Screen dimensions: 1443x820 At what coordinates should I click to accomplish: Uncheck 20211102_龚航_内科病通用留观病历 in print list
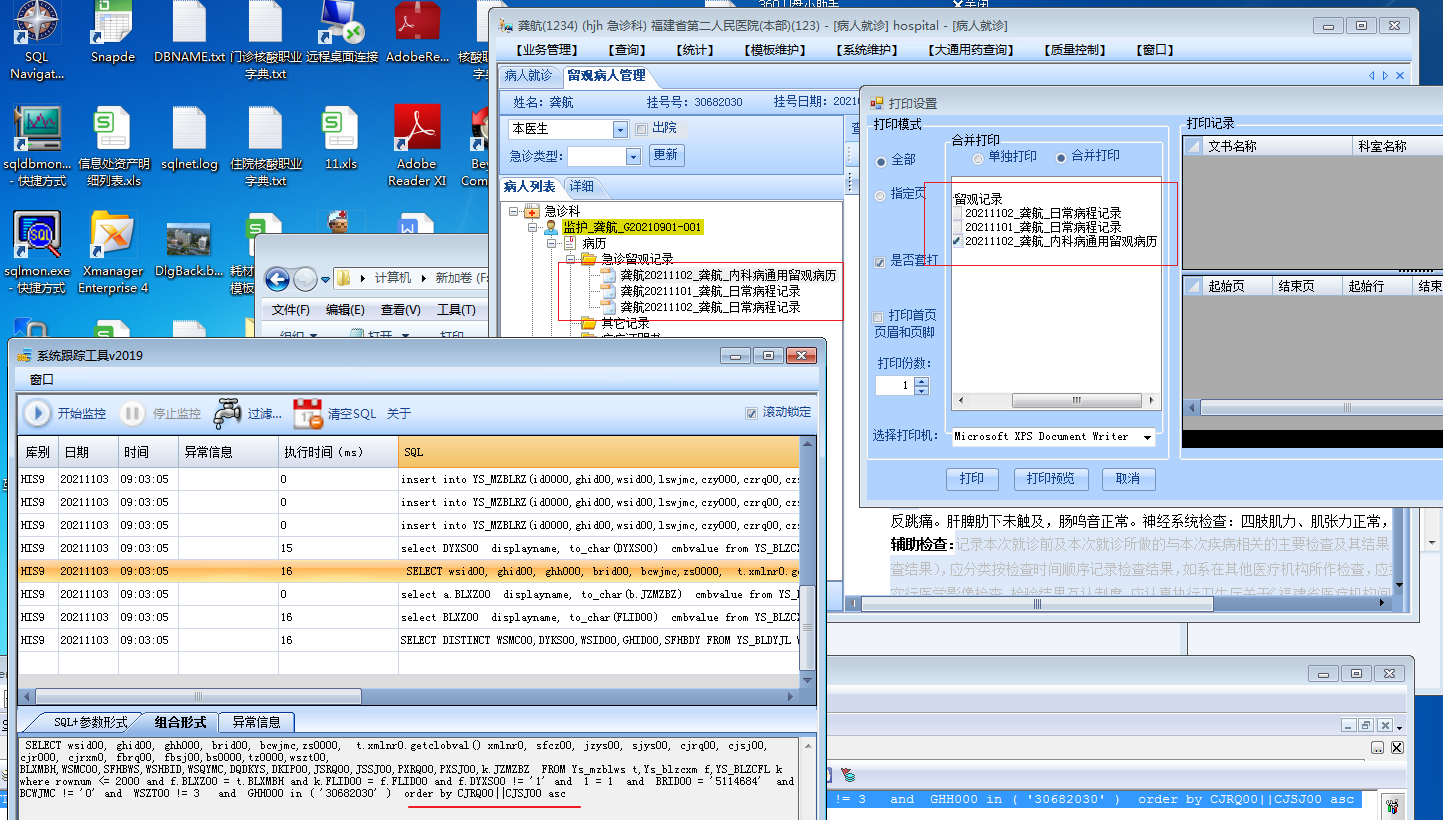click(958, 242)
